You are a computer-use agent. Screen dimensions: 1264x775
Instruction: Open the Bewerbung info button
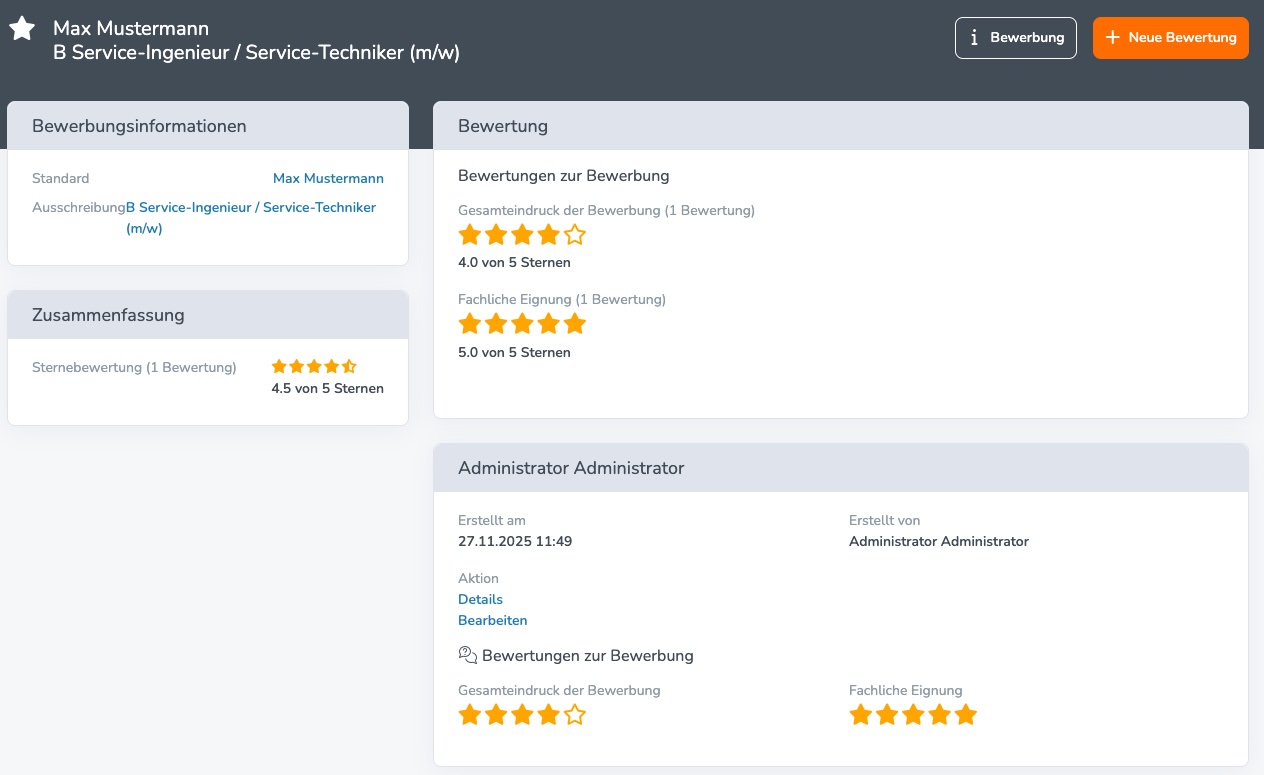[x=1015, y=38]
